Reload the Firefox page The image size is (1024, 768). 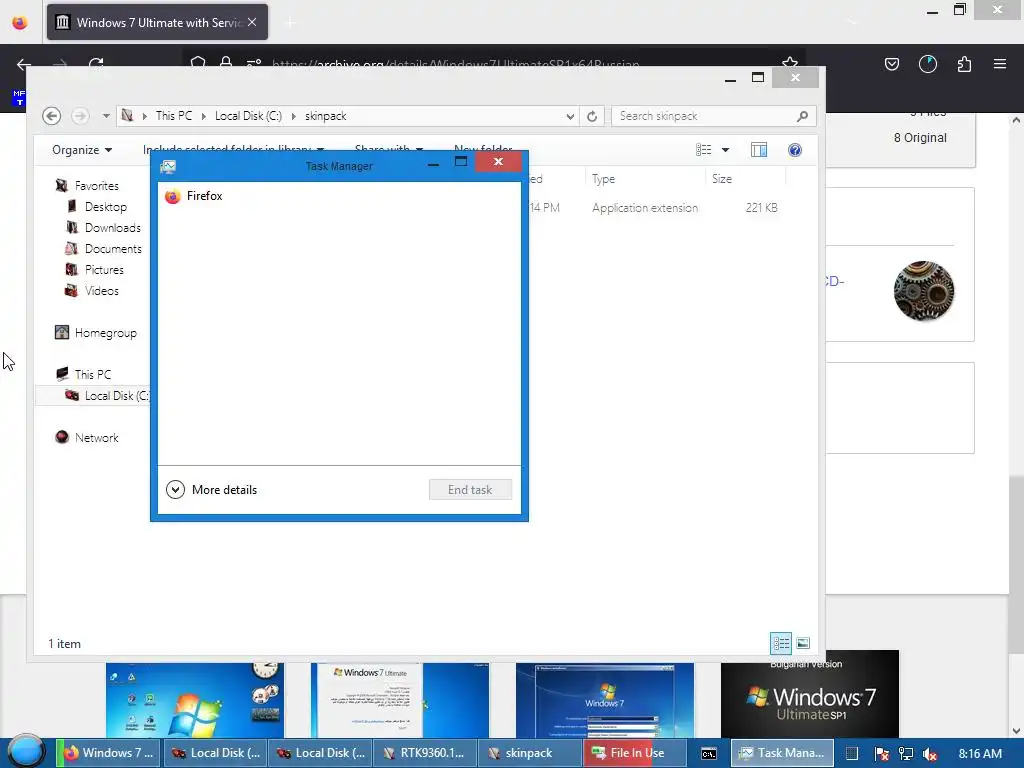point(96,65)
